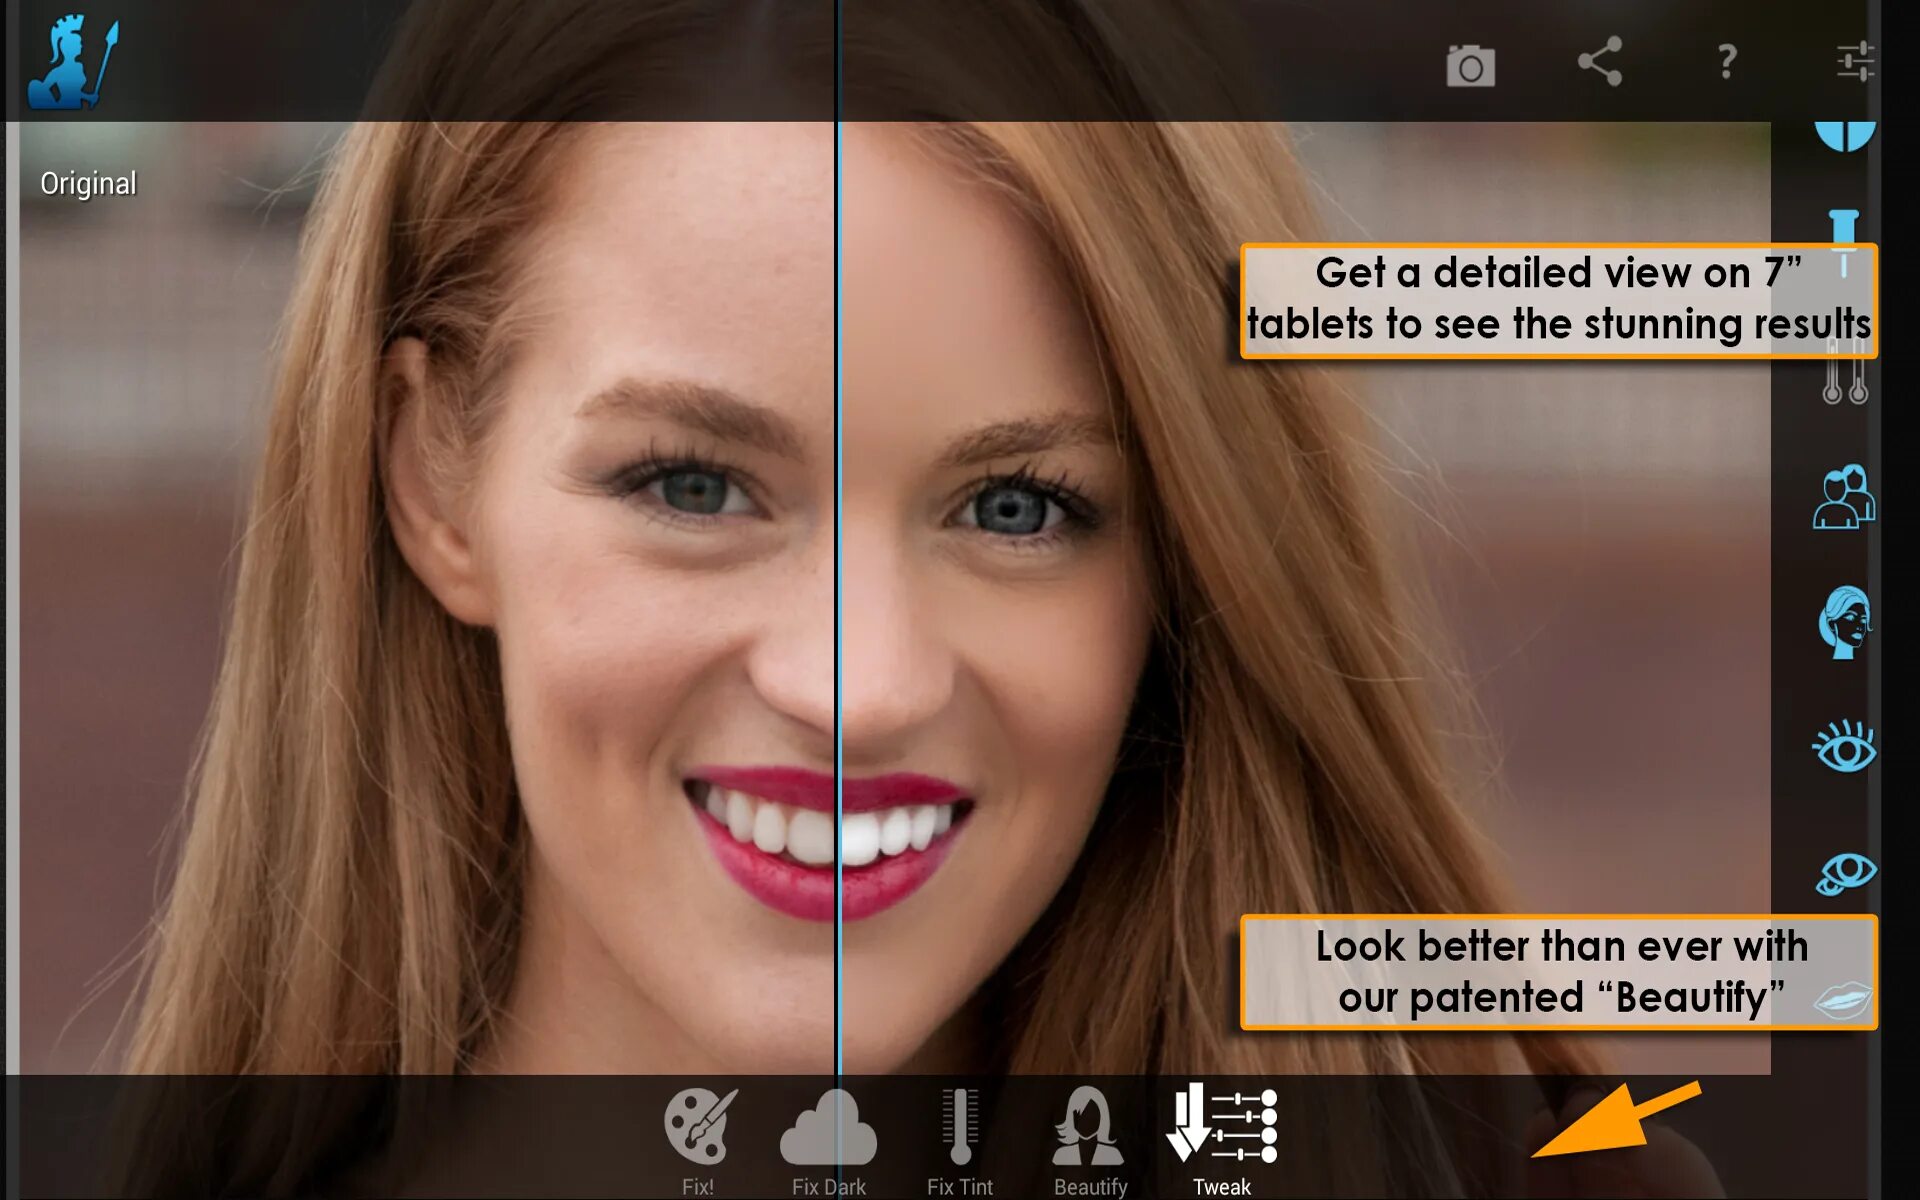Image resolution: width=1920 pixels, height=1200 pixels.
Task: Toggle the eye enhancement visibility icon
Action: [x=1845, y=747]
